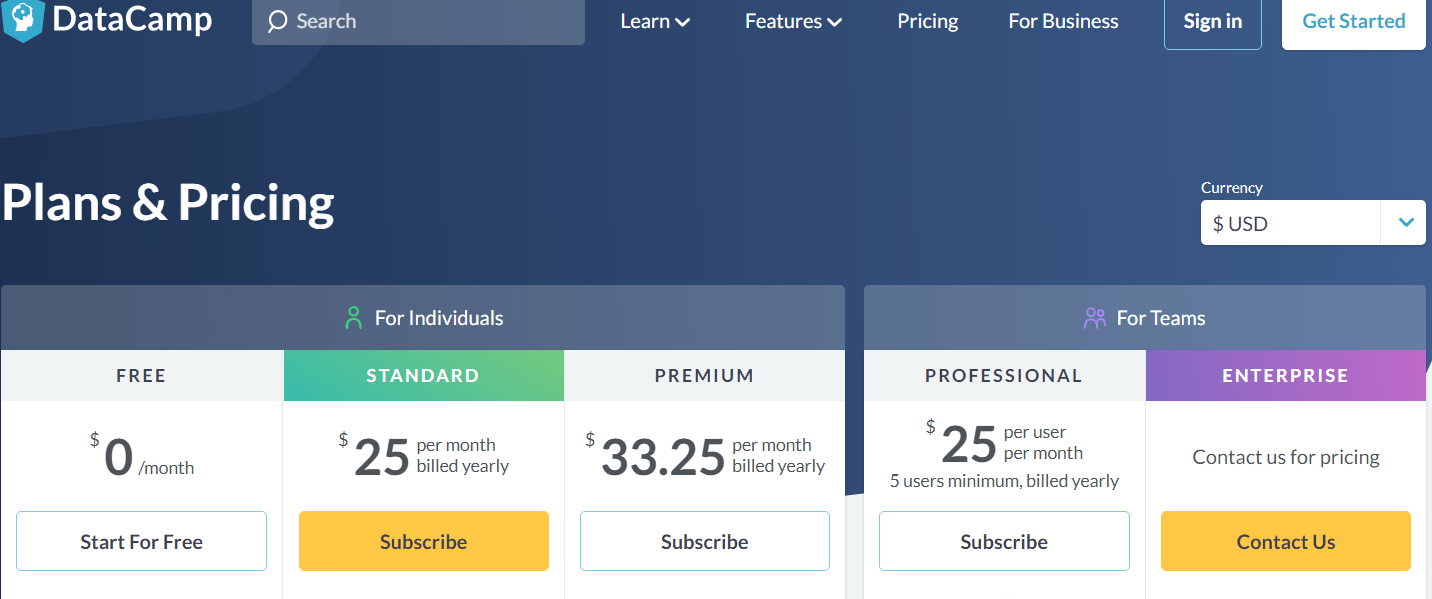Viewport: 1432px width, 599px height.
Task: Go to For Business
Action: coord(1063,21)
